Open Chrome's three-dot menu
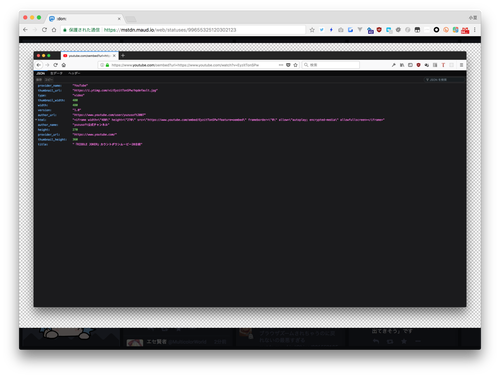This screenshot has width=500, height=377. [475, 30]
